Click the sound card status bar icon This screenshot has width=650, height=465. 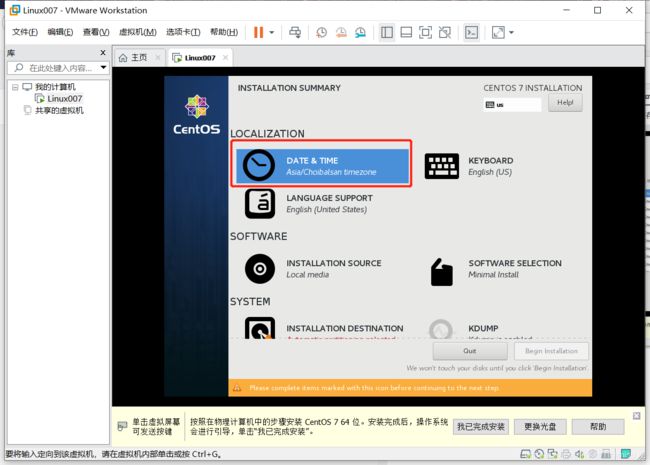tap(580, 454)
